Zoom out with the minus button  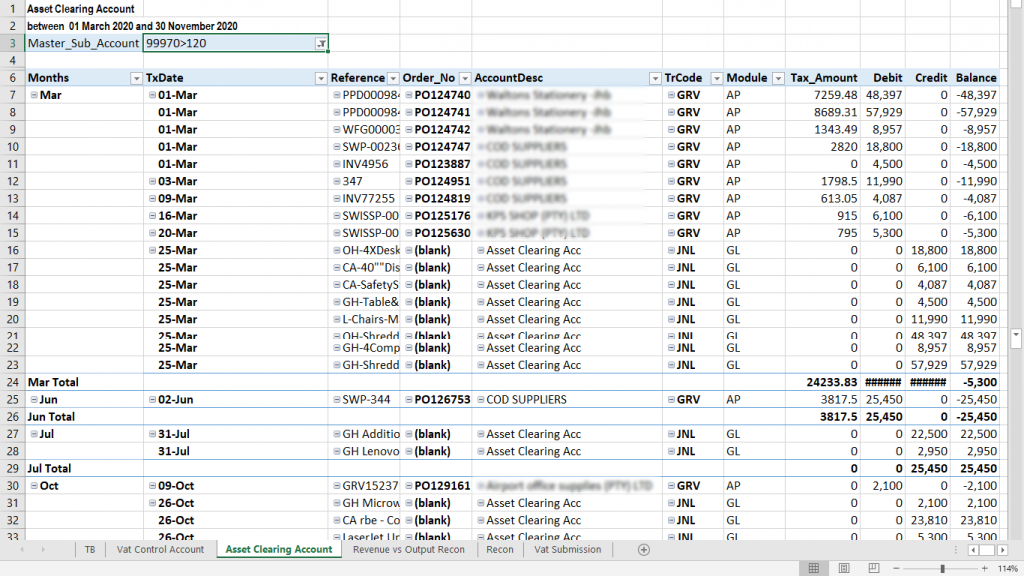tap(896, 569)
